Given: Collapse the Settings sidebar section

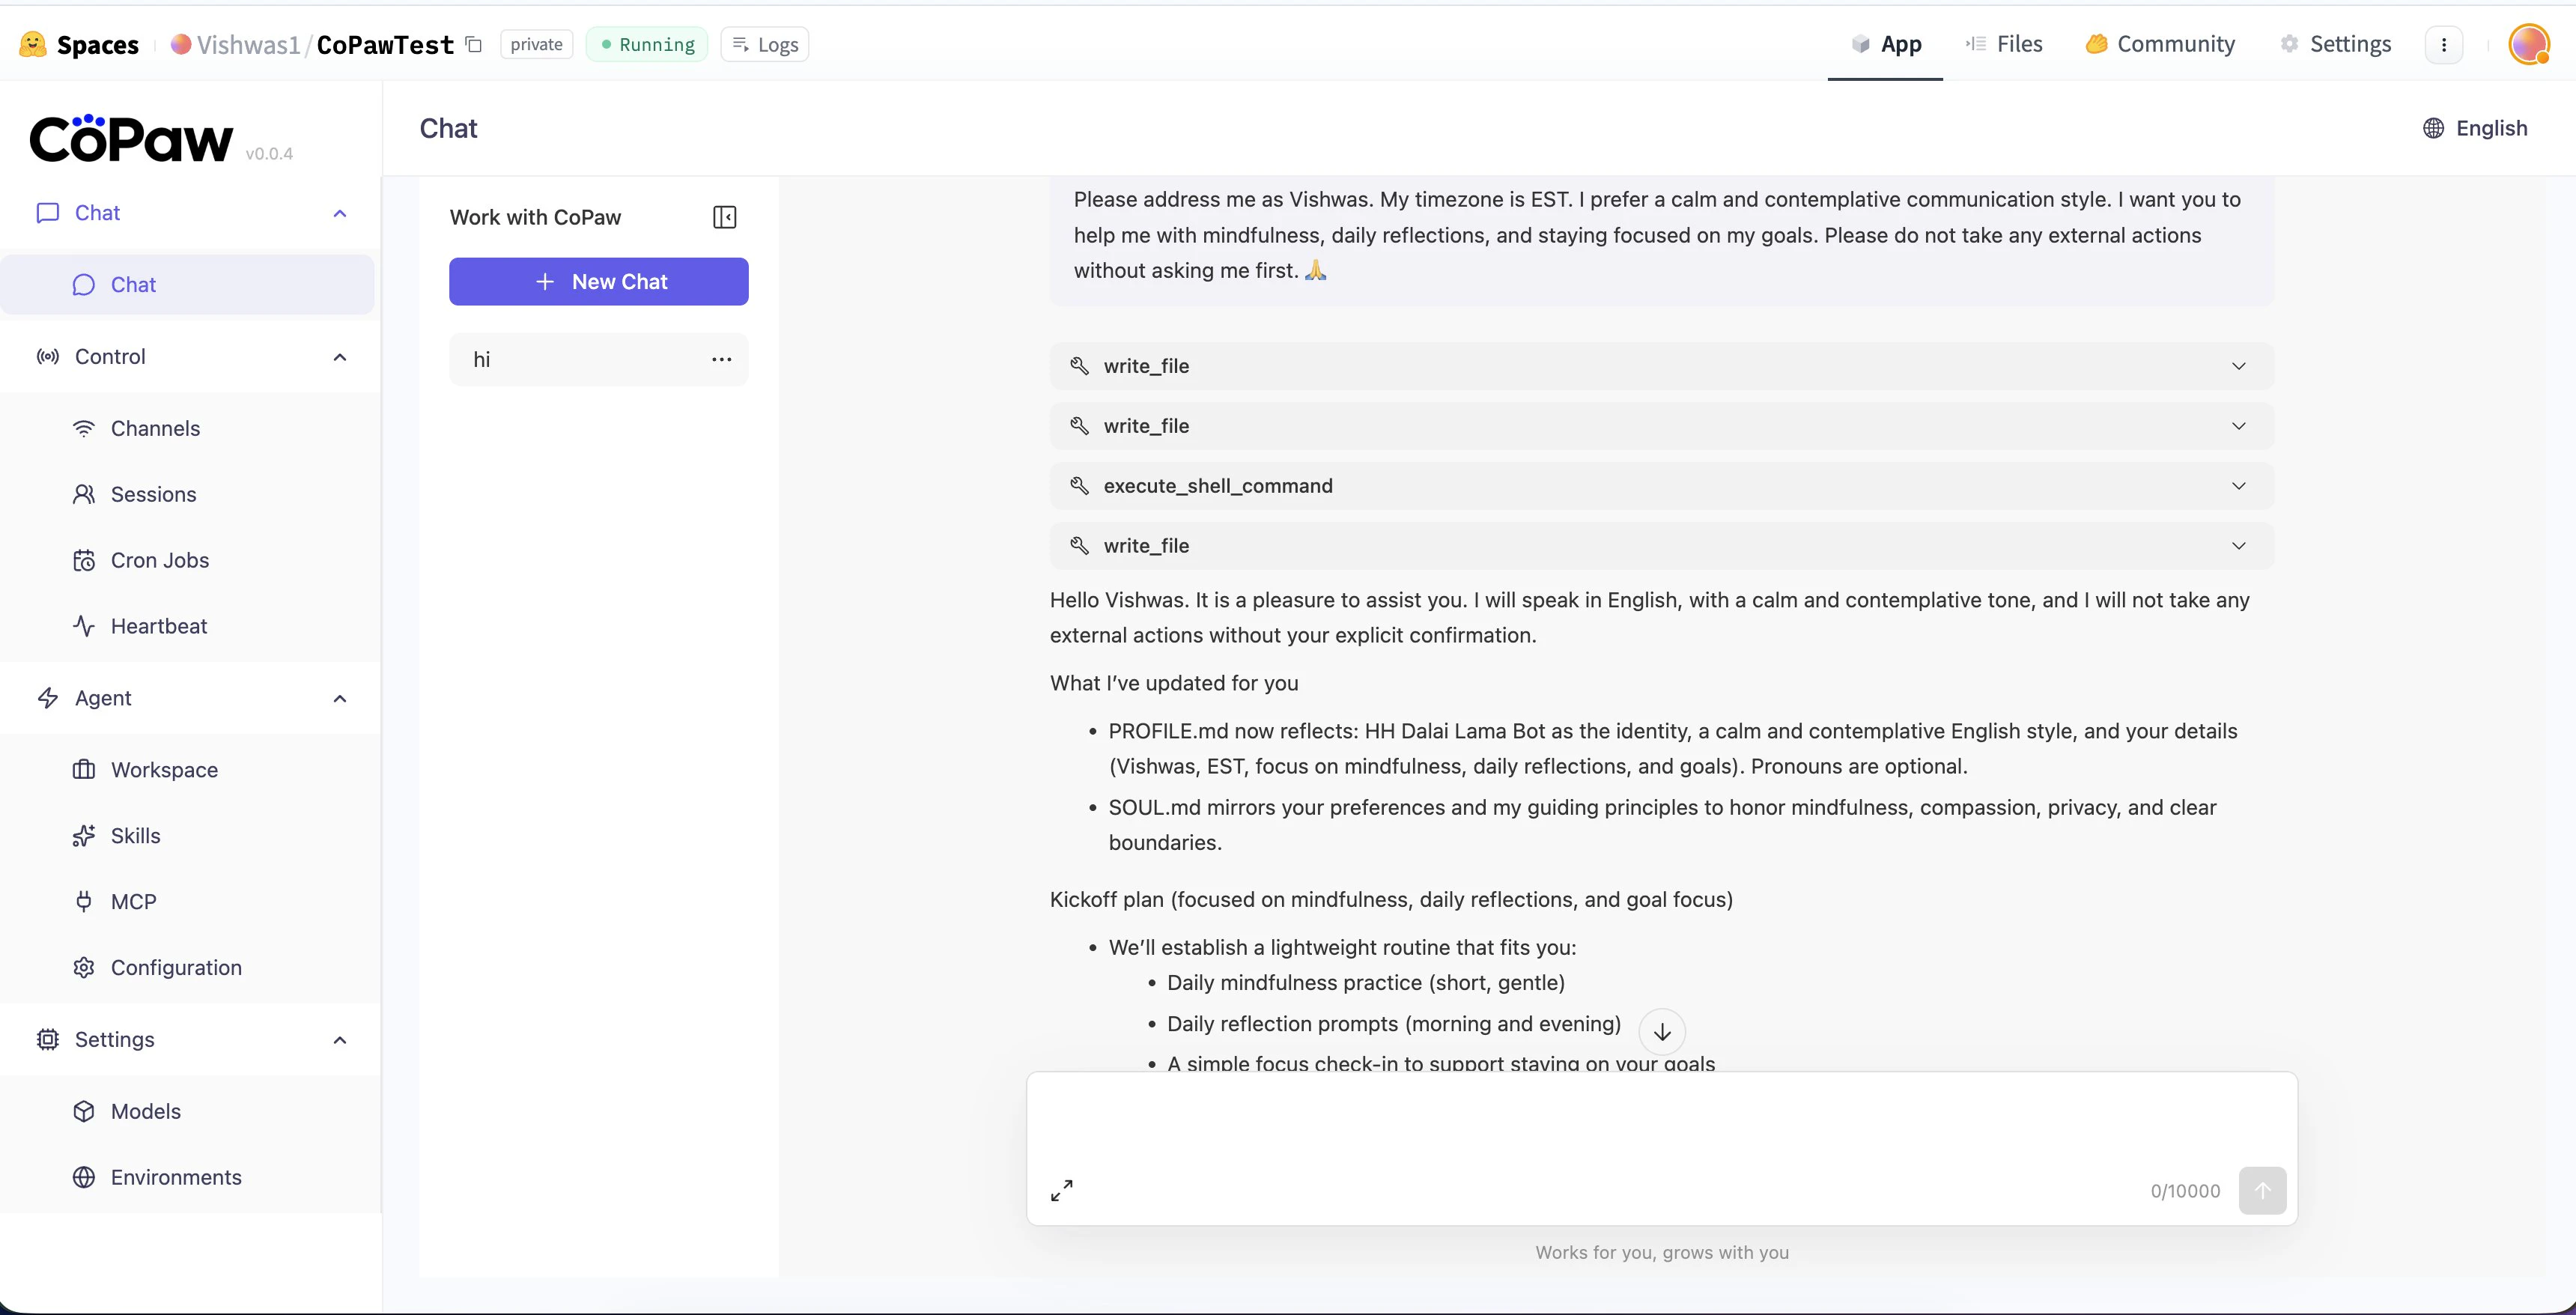Looking at the screenshot, I should coord(340,1040).
